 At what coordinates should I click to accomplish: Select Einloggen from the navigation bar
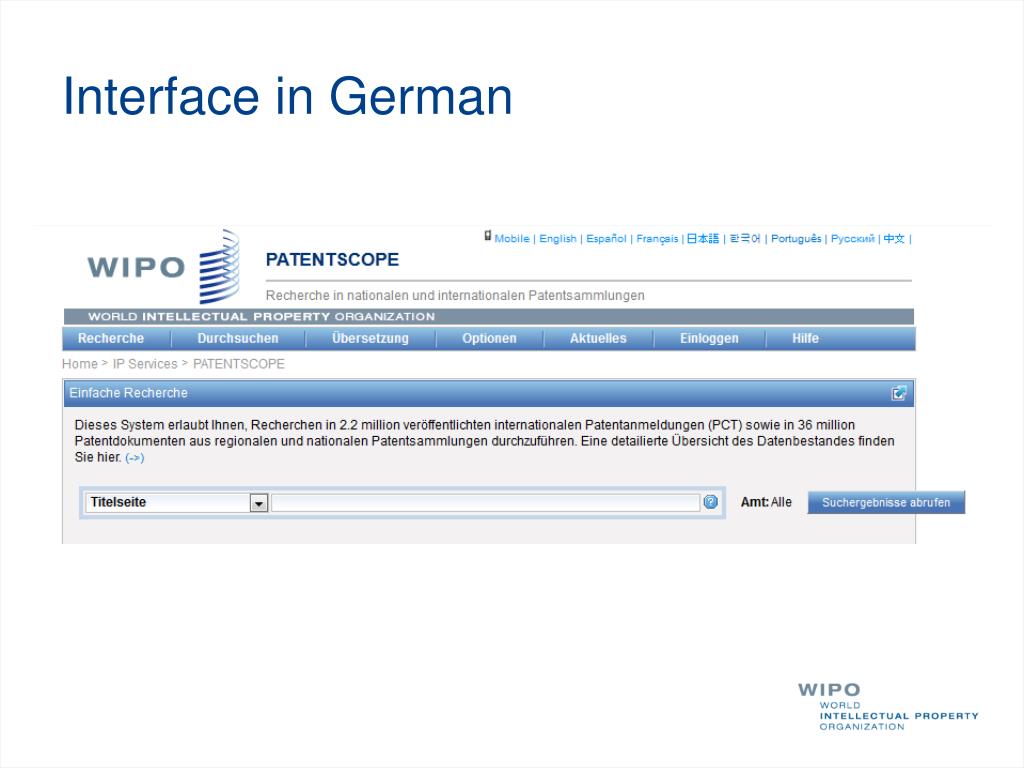(708, 338)
